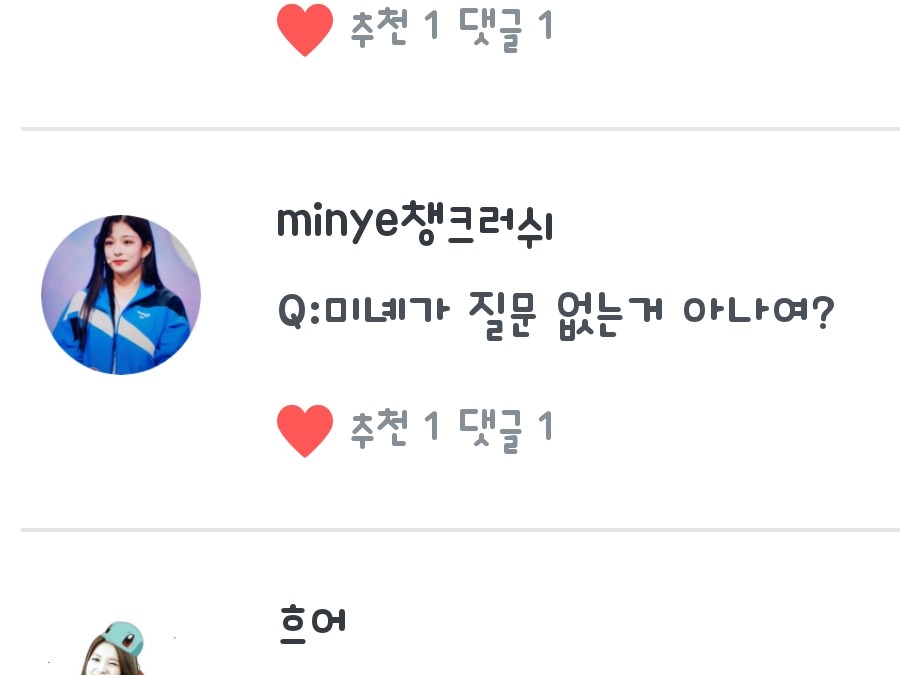Click the question mark ending the comment

pos(823,313)
